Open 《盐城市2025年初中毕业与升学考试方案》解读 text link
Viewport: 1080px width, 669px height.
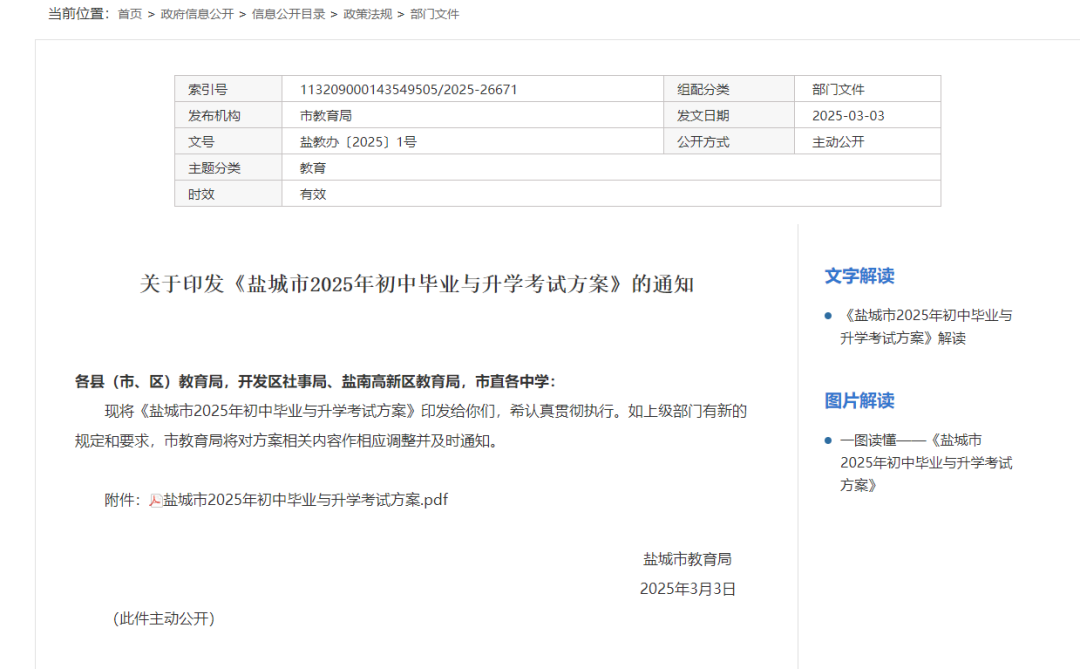point(926,327)
